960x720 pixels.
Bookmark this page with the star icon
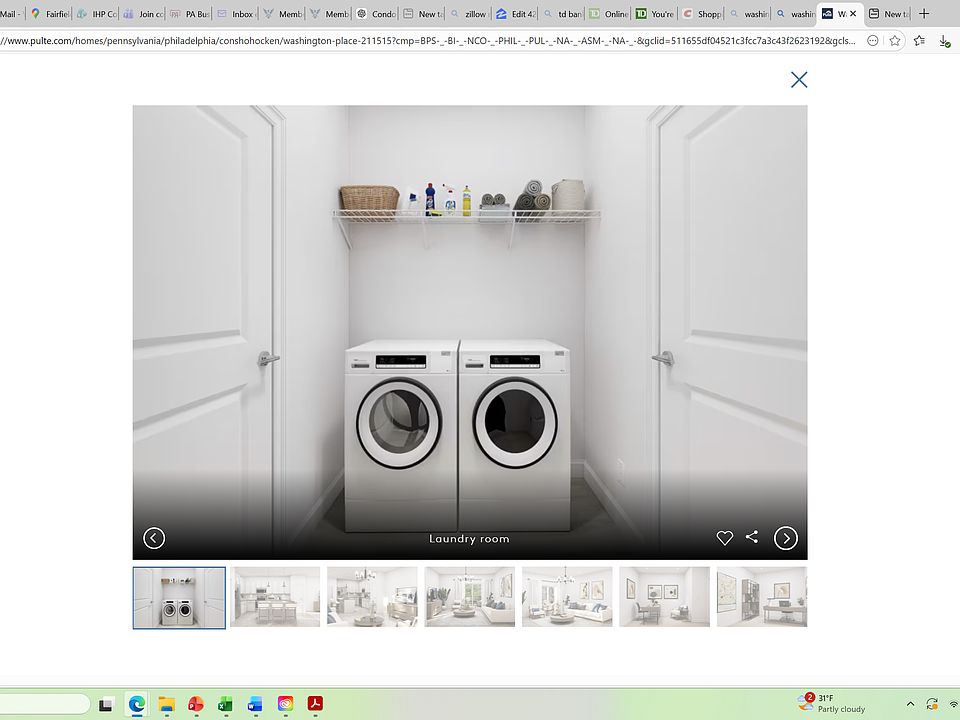894,40
